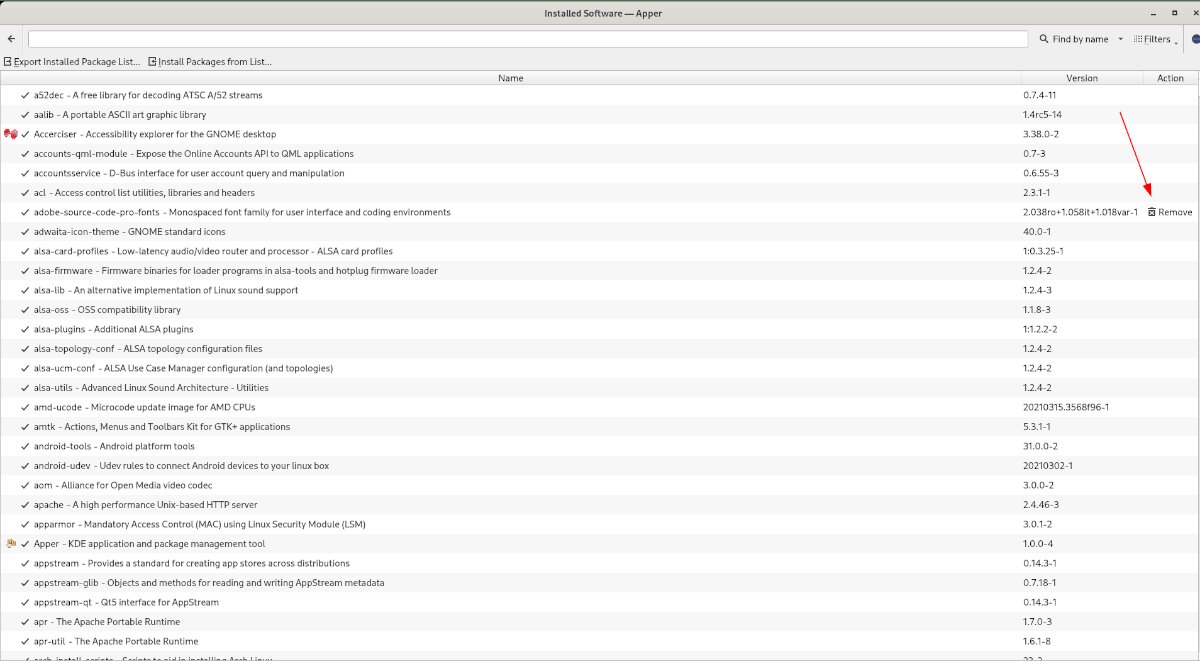Click the globe icon at top right

click(1194, 39)
